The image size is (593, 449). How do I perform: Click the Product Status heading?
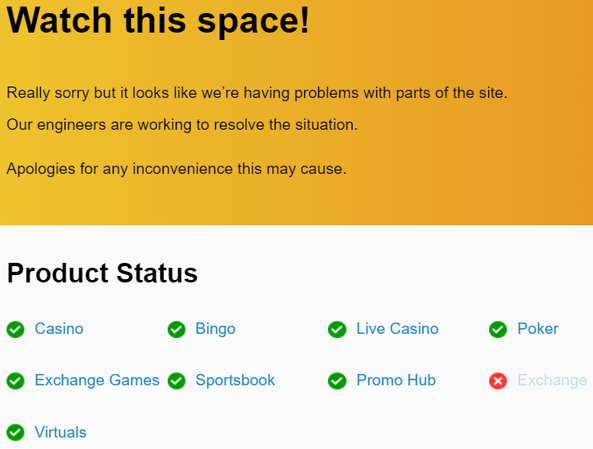point(102,273)
